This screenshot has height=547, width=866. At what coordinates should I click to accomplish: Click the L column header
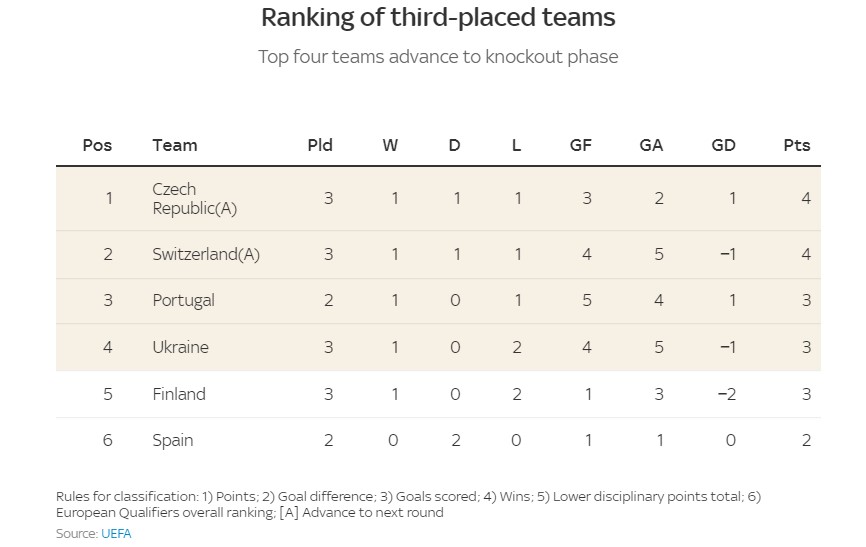[x=516, y=145]
